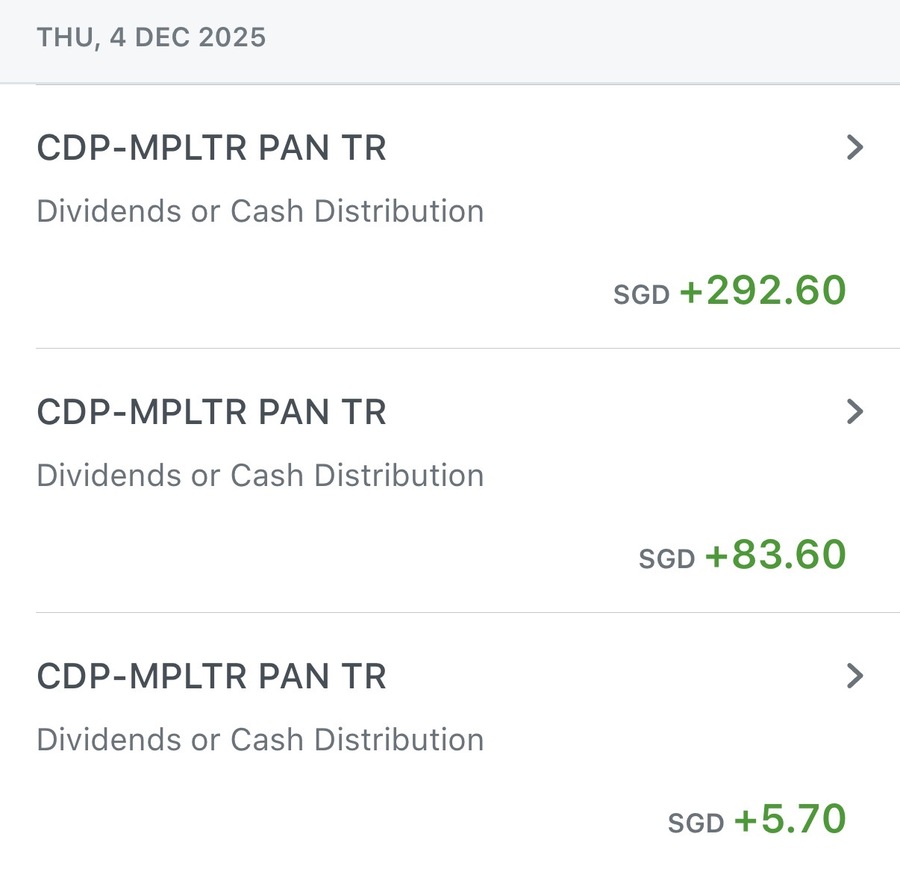900x872 pixels.
Task: Tap 'Dividends or Cash Distribution' in the +83.60 entry
Action: [x=260, y=475]
